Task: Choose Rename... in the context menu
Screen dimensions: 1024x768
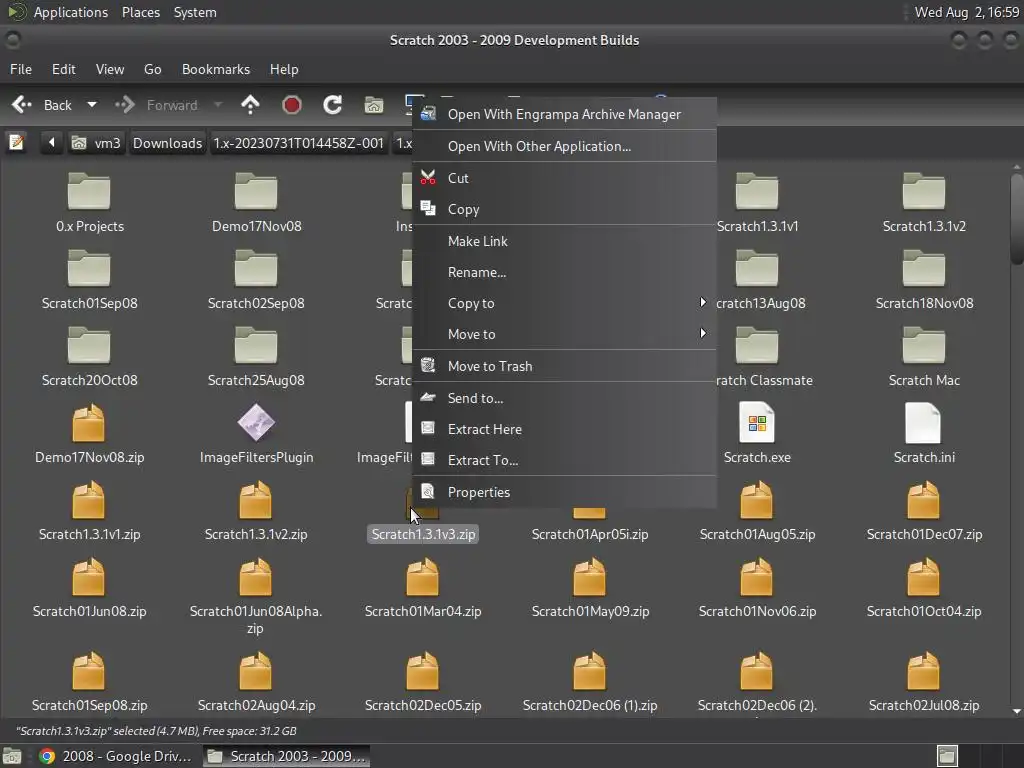Action: [x=564, y=272]
